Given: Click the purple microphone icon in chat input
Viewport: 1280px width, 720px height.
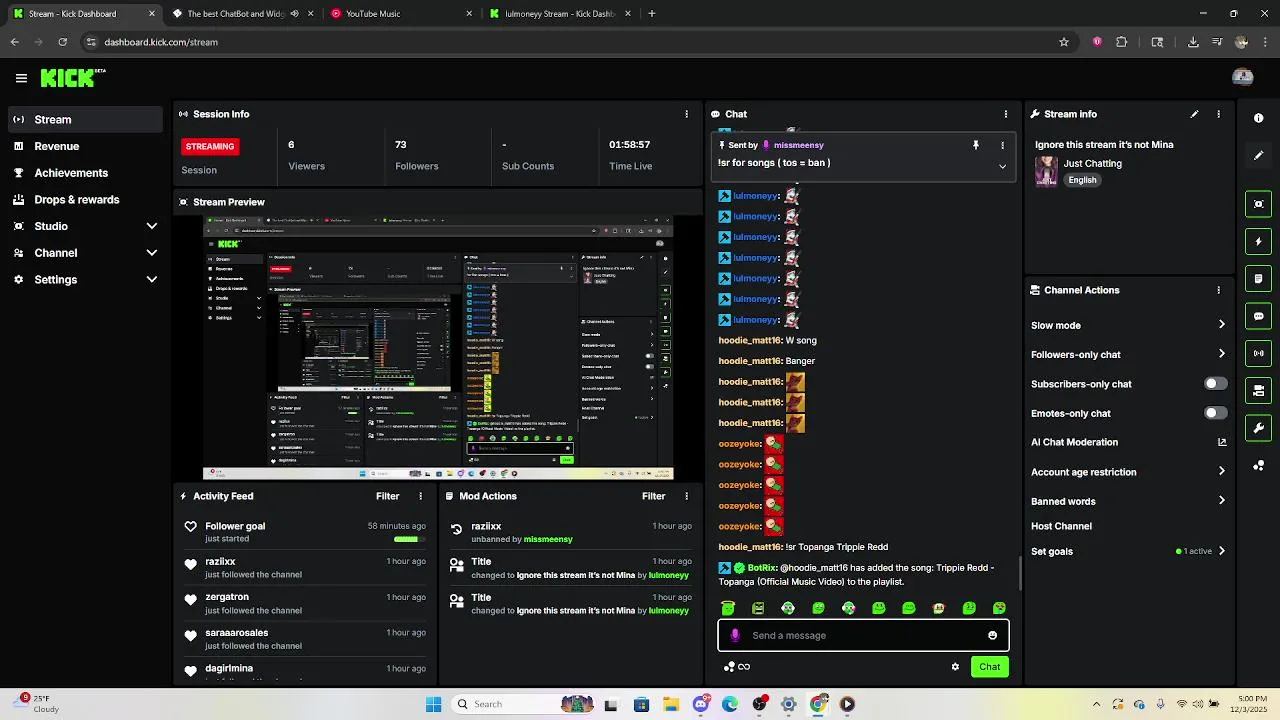Looking at the screenshot, I should coord(735,635).
